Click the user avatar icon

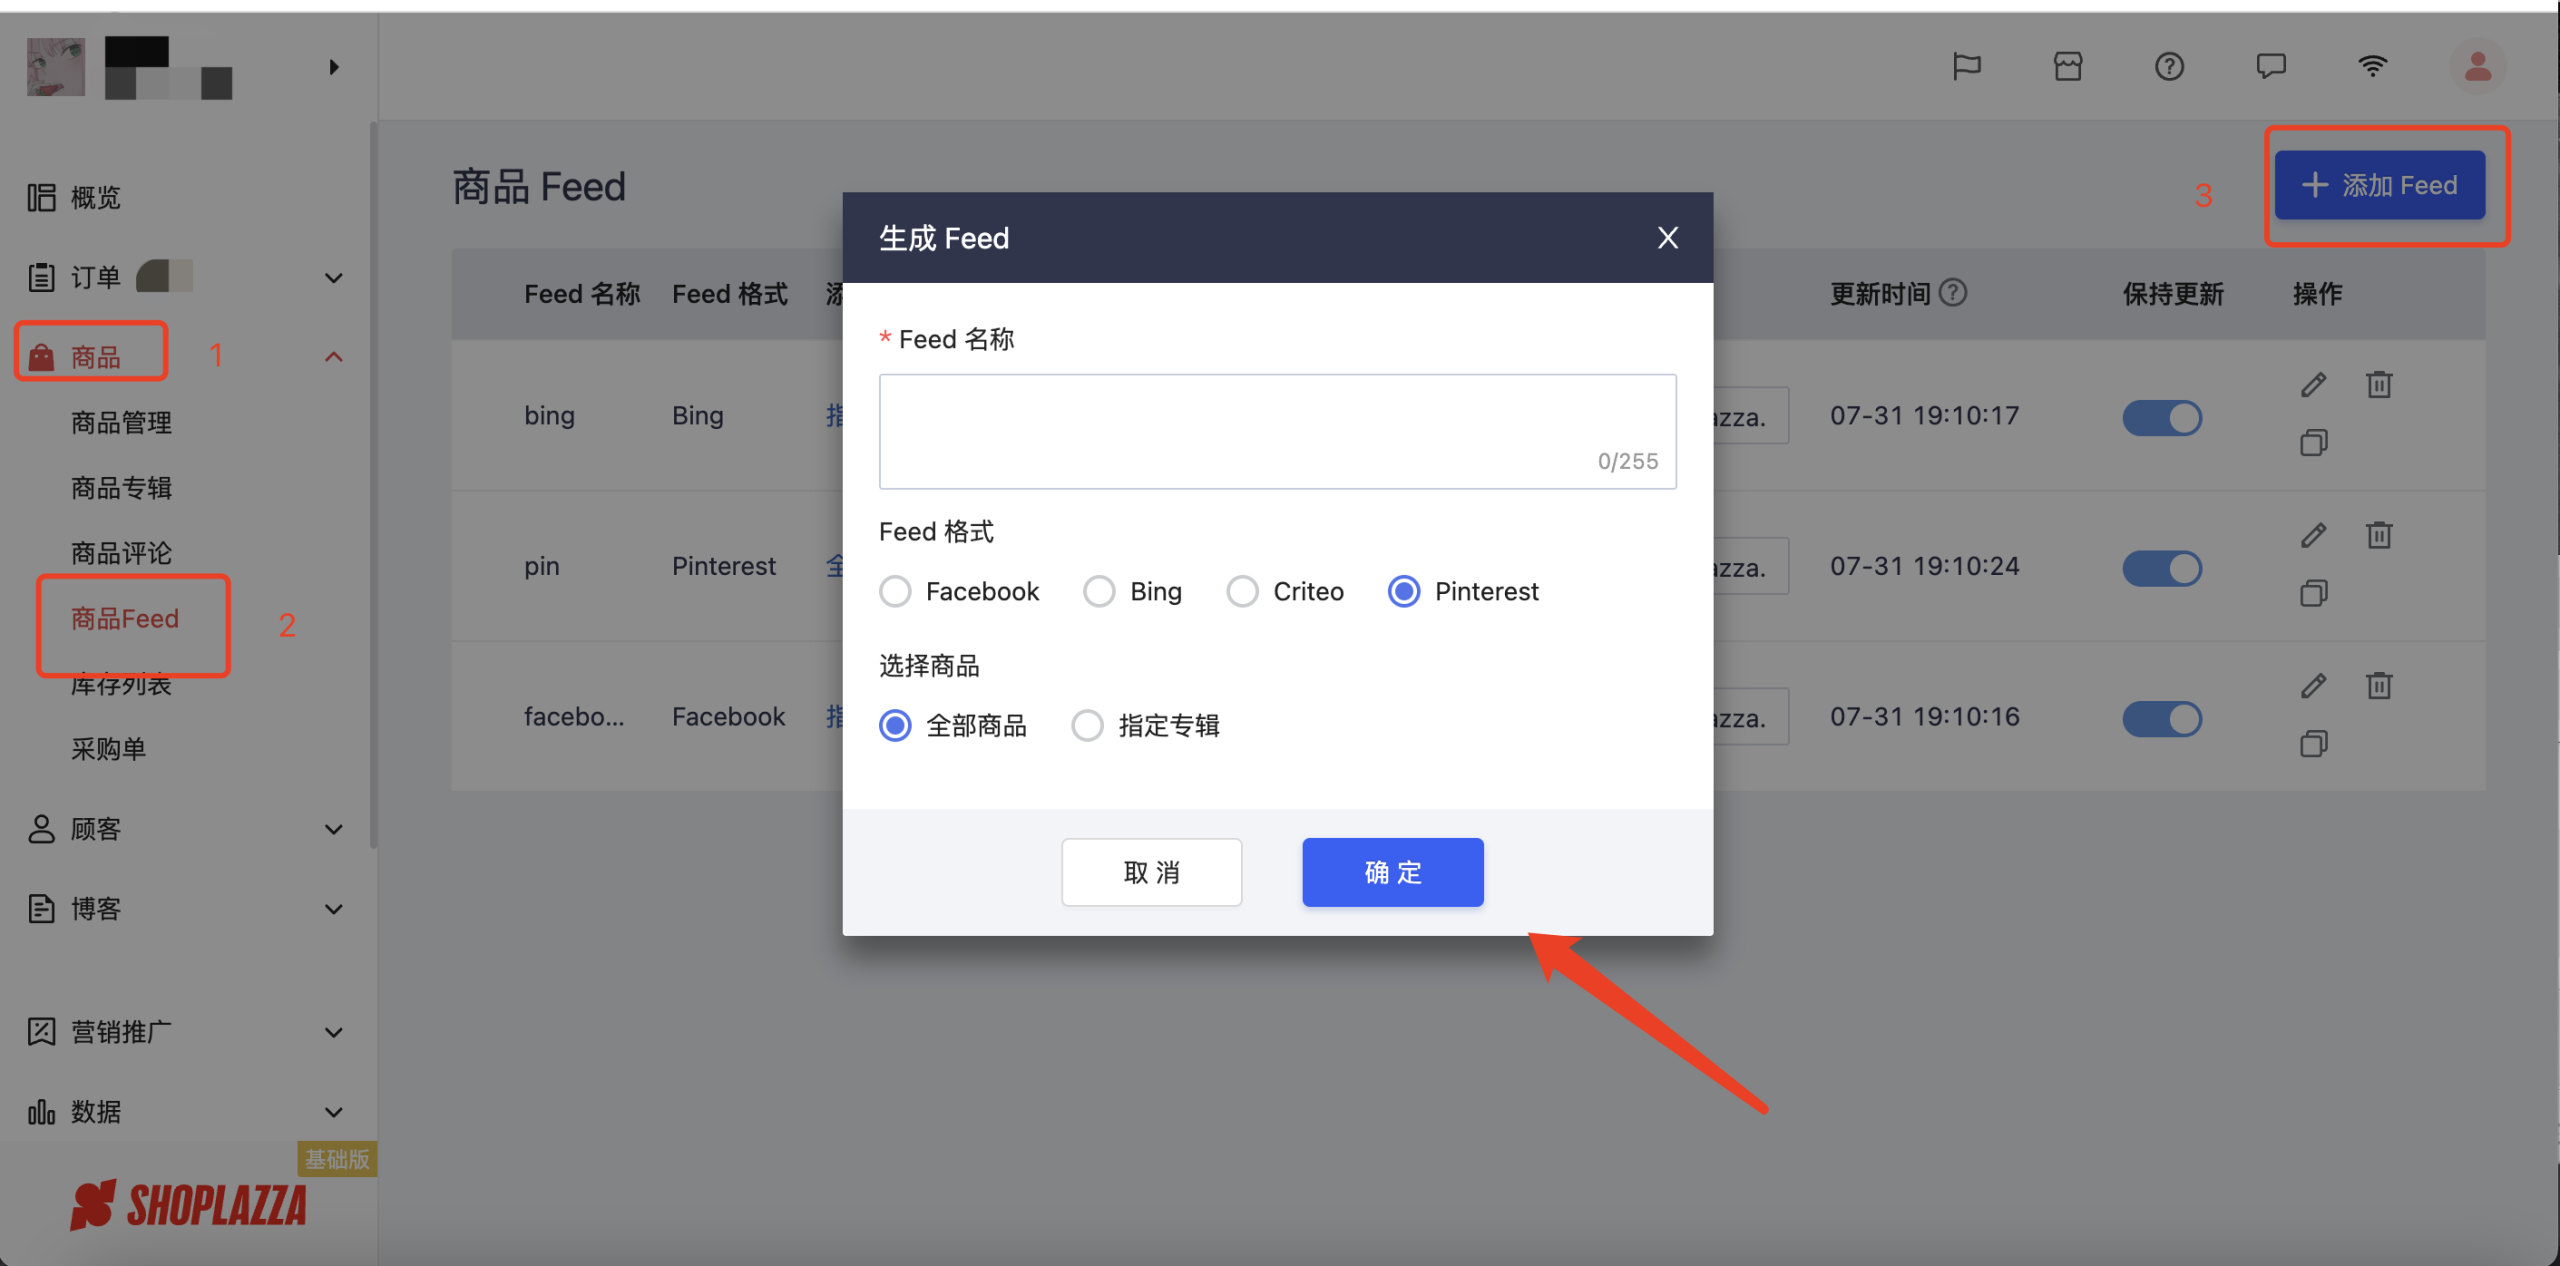2477,67
